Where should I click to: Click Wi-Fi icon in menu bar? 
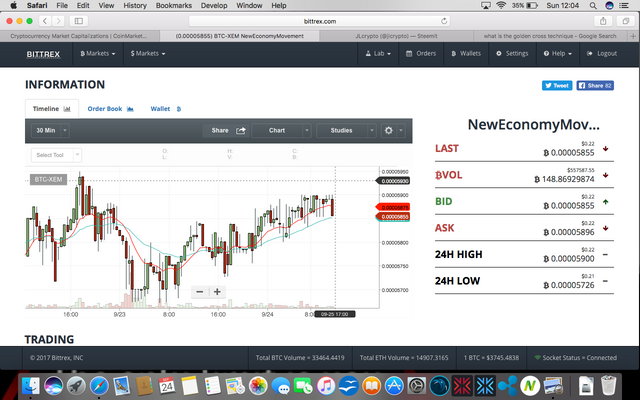501,5
